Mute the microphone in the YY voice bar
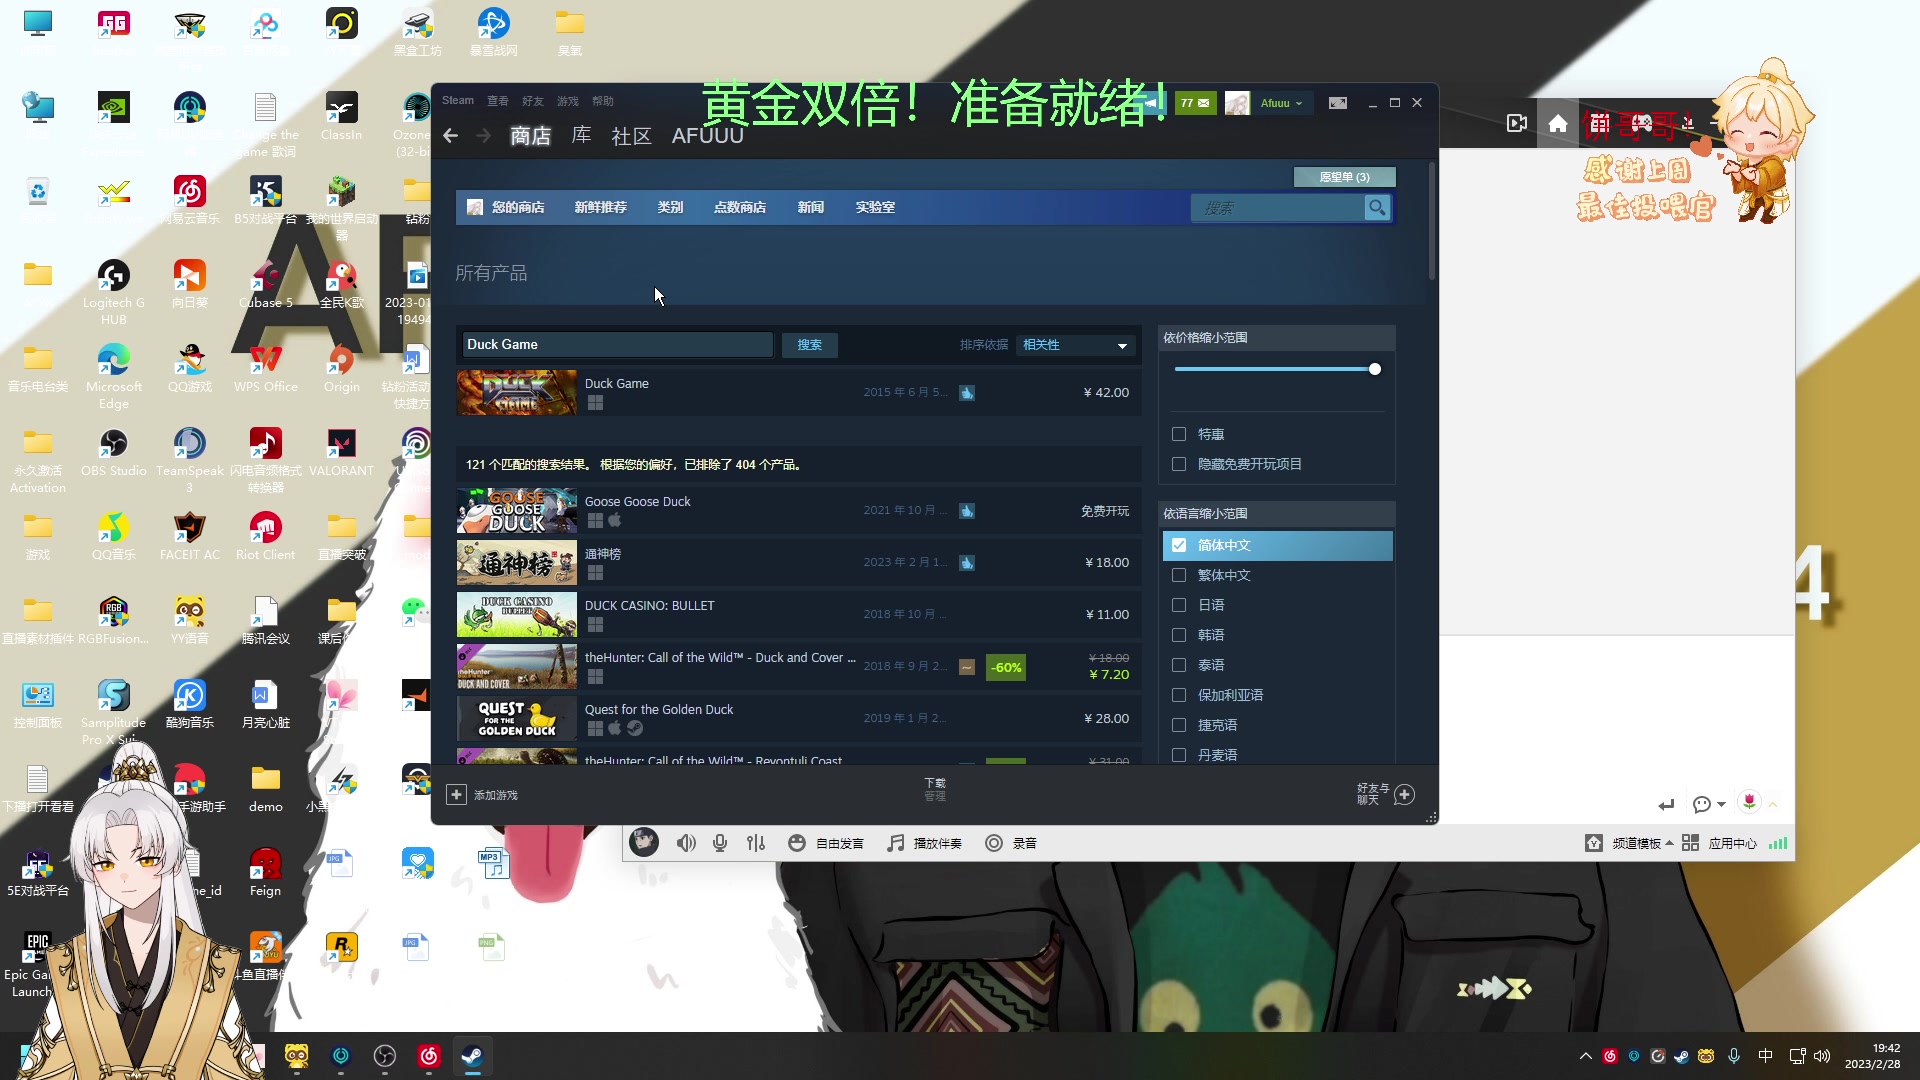The image size is (1920, 1080). click(720, 844)
